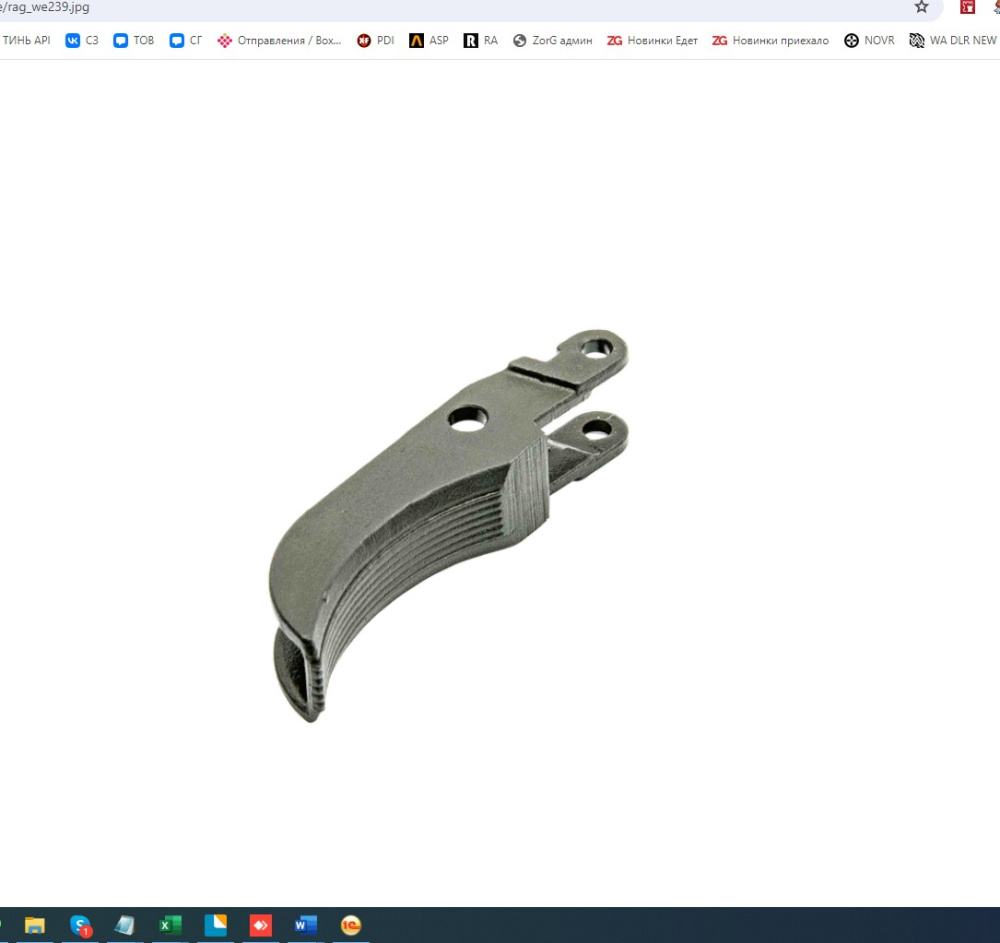Open the ZorG админ bookmark

(x=553, y=40)
